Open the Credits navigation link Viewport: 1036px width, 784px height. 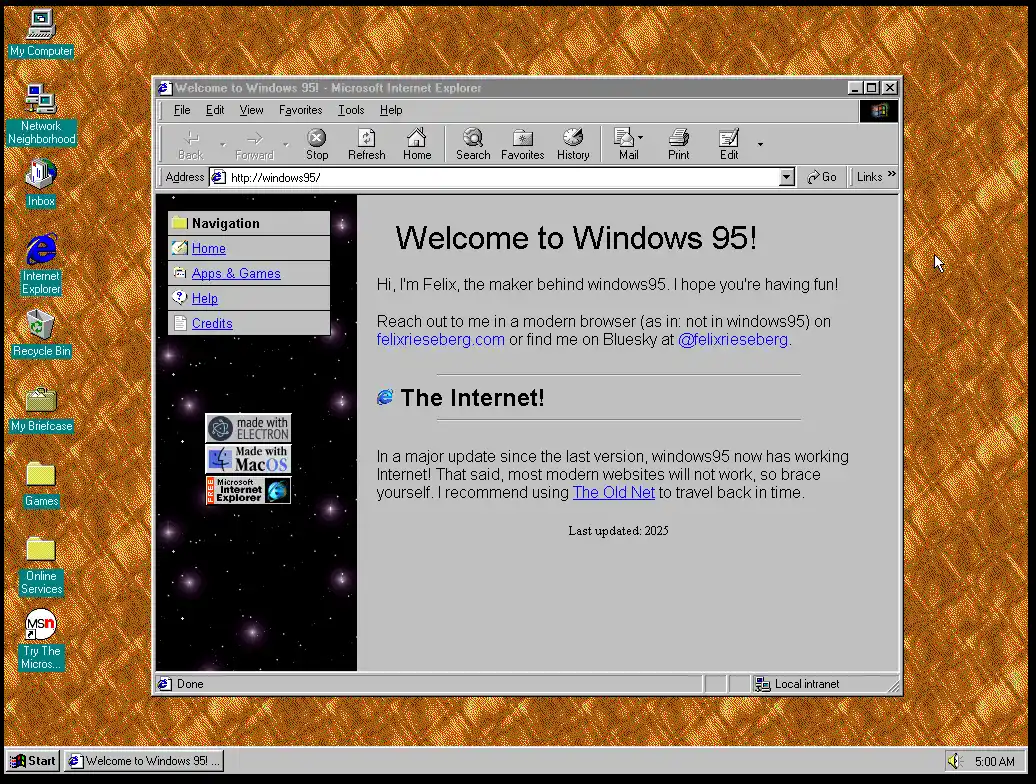(212, 324)
